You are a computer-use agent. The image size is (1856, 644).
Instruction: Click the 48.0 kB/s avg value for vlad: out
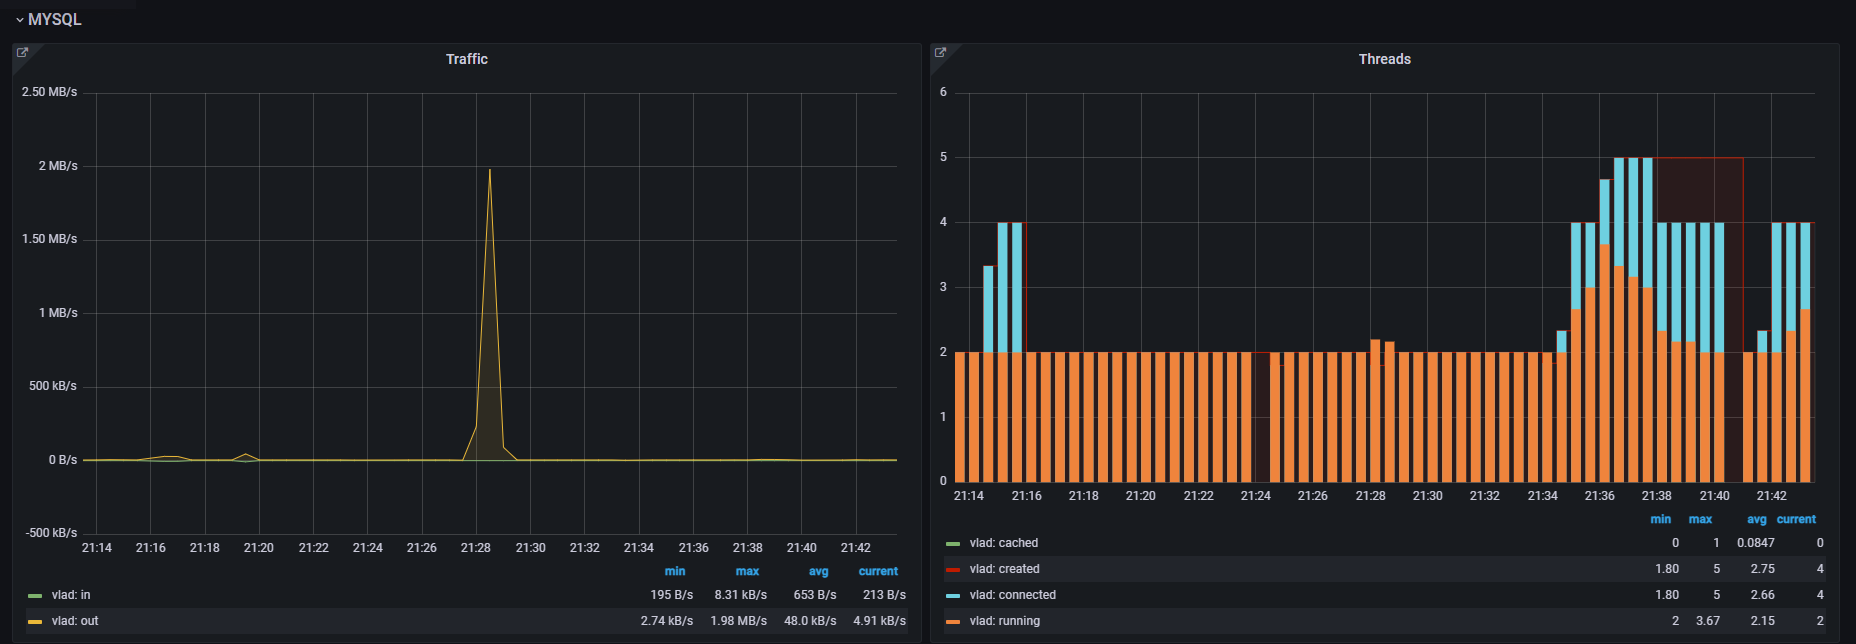coord(810,621)
